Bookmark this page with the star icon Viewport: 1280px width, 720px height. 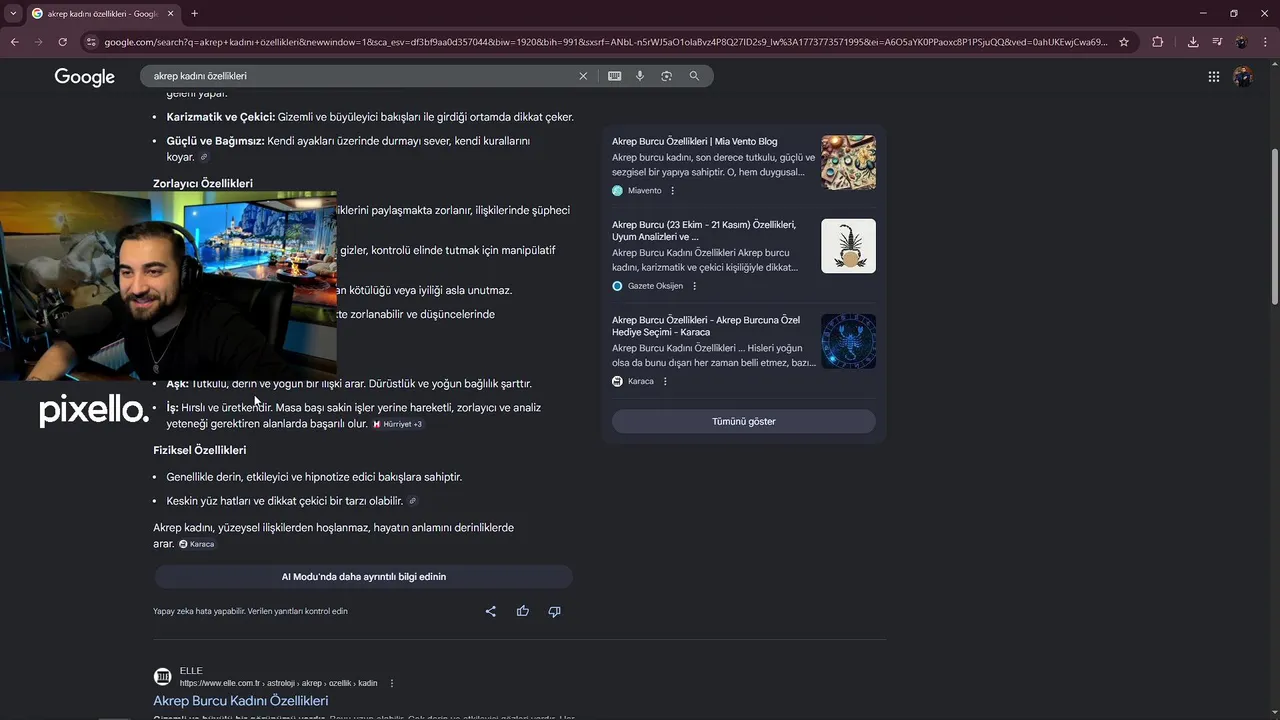(1124, 42)
